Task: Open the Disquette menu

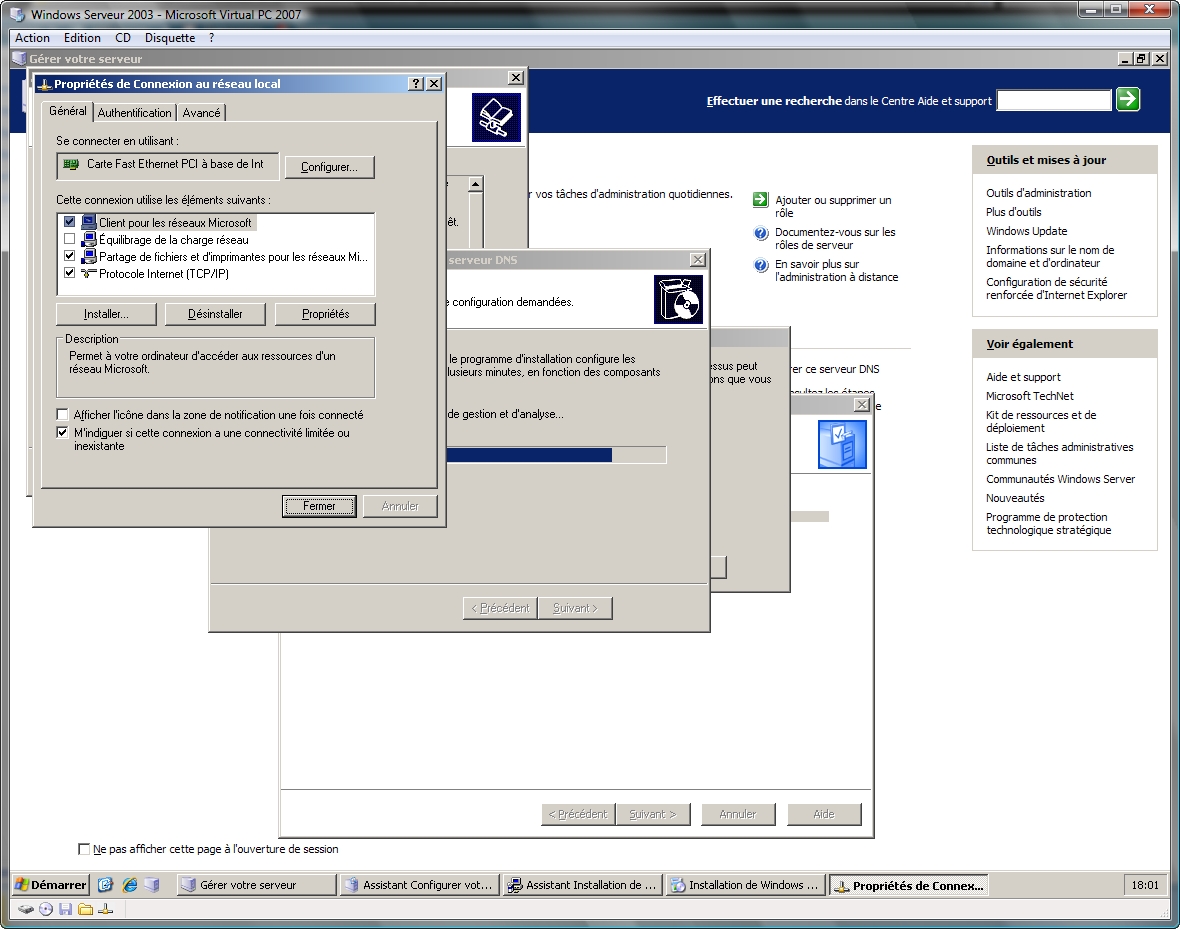Action: pos(170,38)
